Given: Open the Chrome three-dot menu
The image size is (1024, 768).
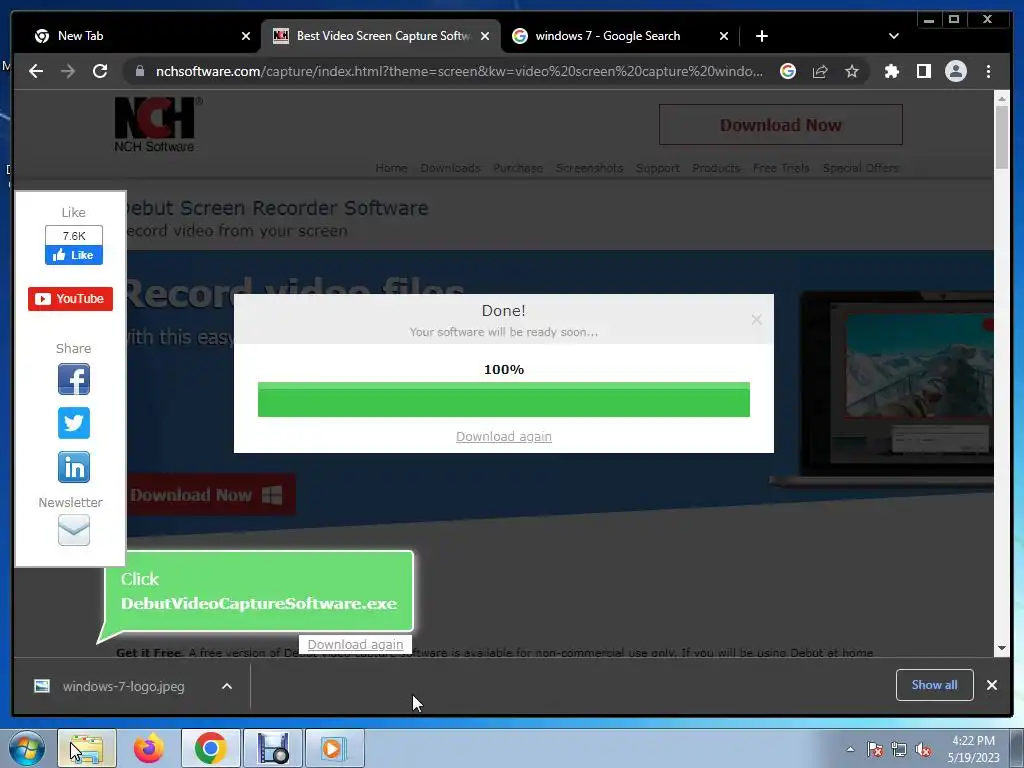Looking at the screenshot, I should (988, 71).
